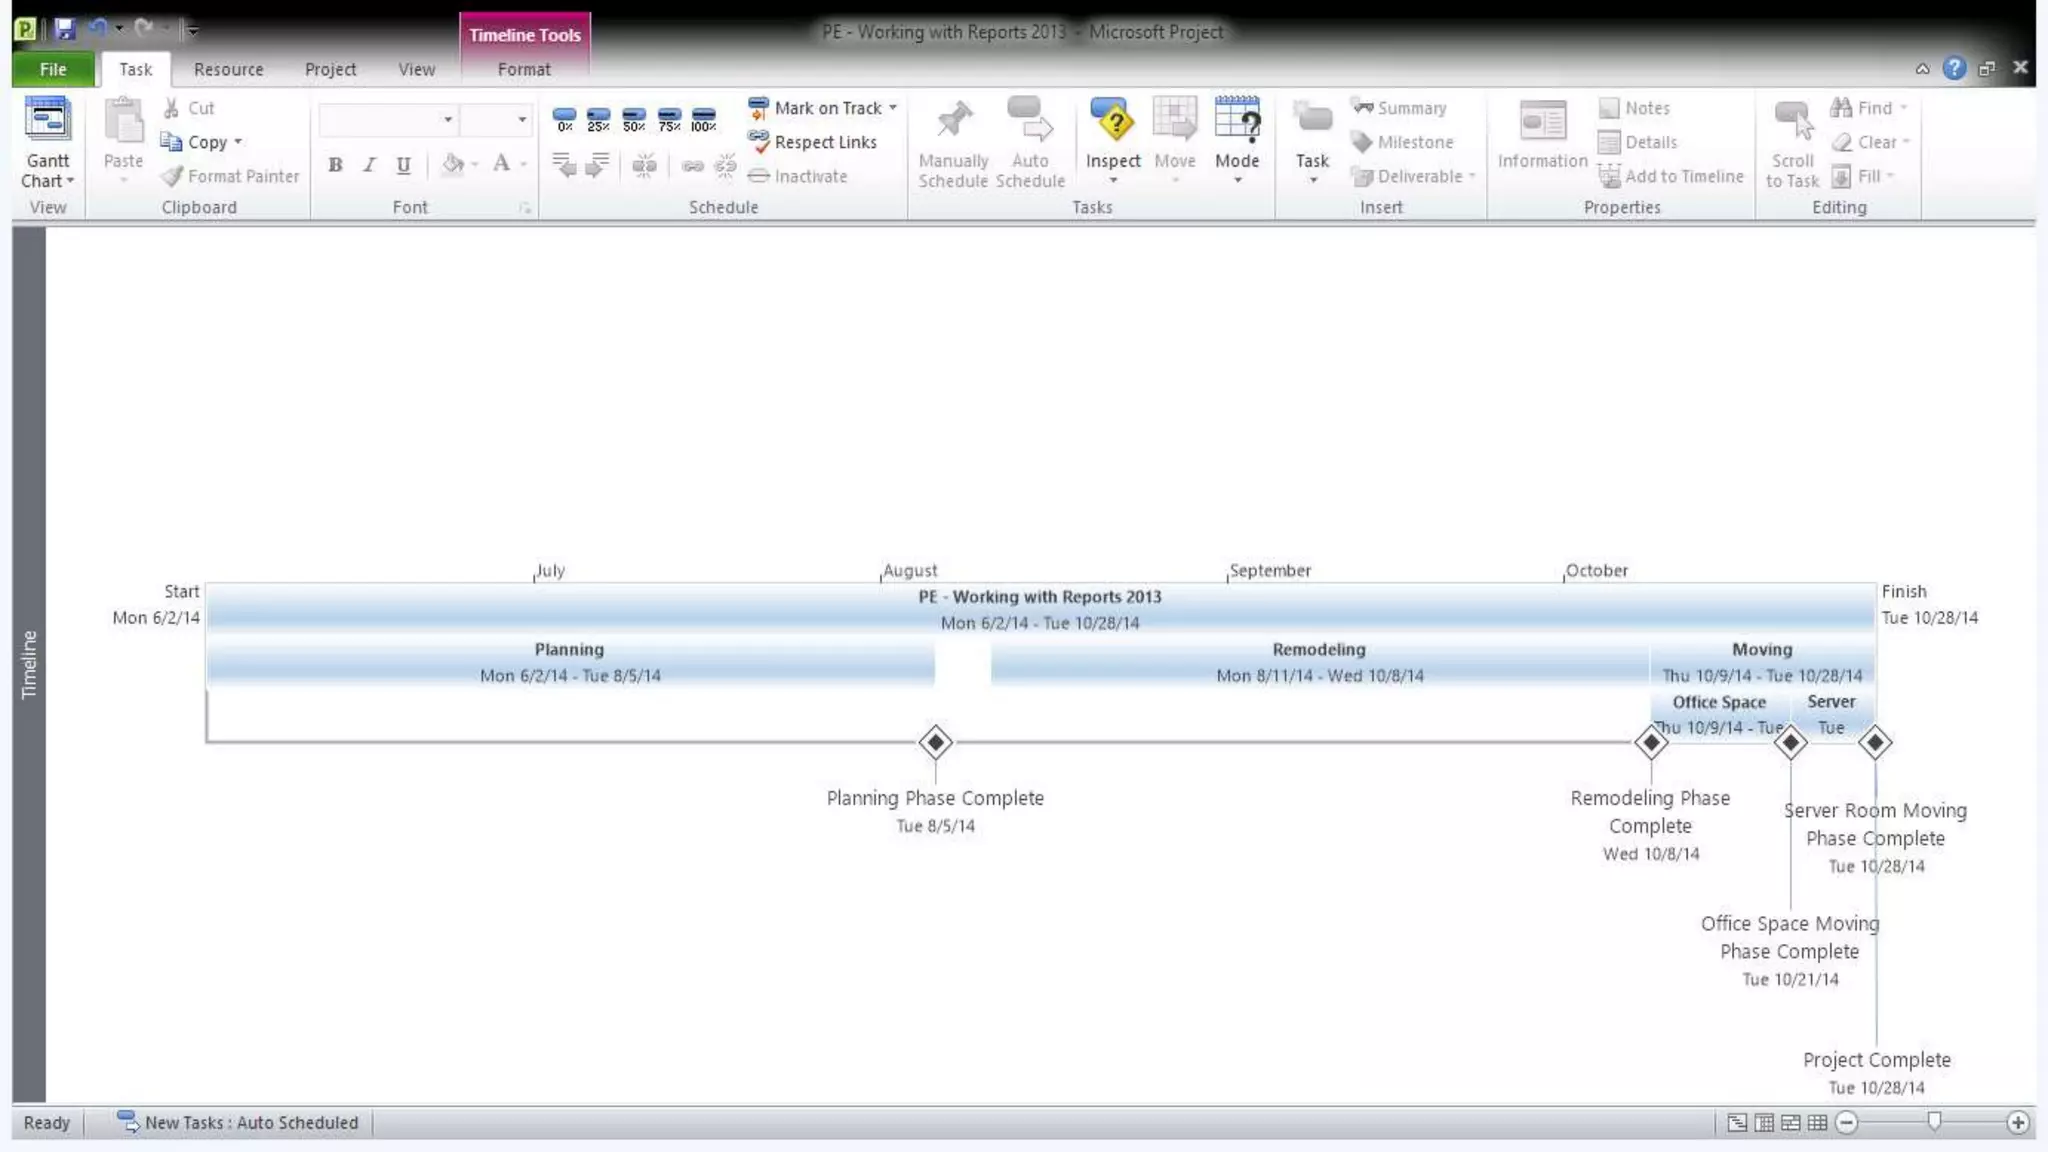2048x1152 pixels.
Task: Toggle underline formatting
Action: (x=403, y=165)
